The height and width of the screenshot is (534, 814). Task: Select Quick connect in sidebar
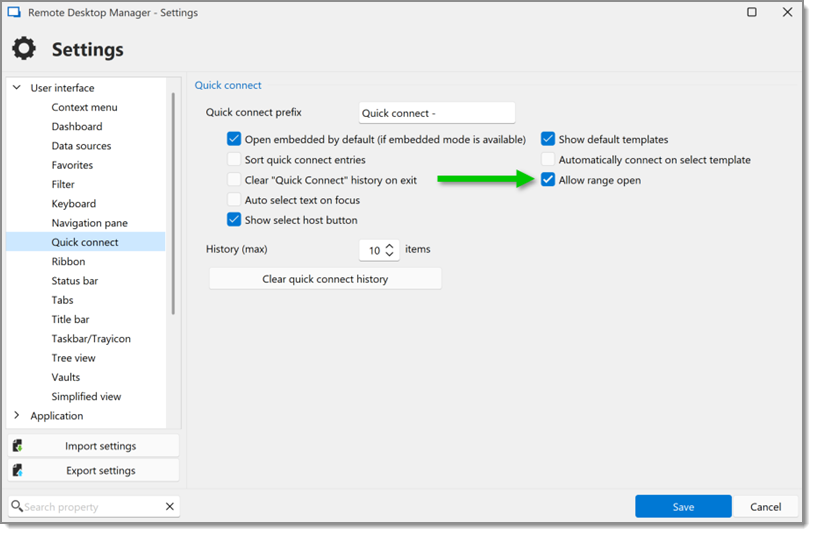86,243
